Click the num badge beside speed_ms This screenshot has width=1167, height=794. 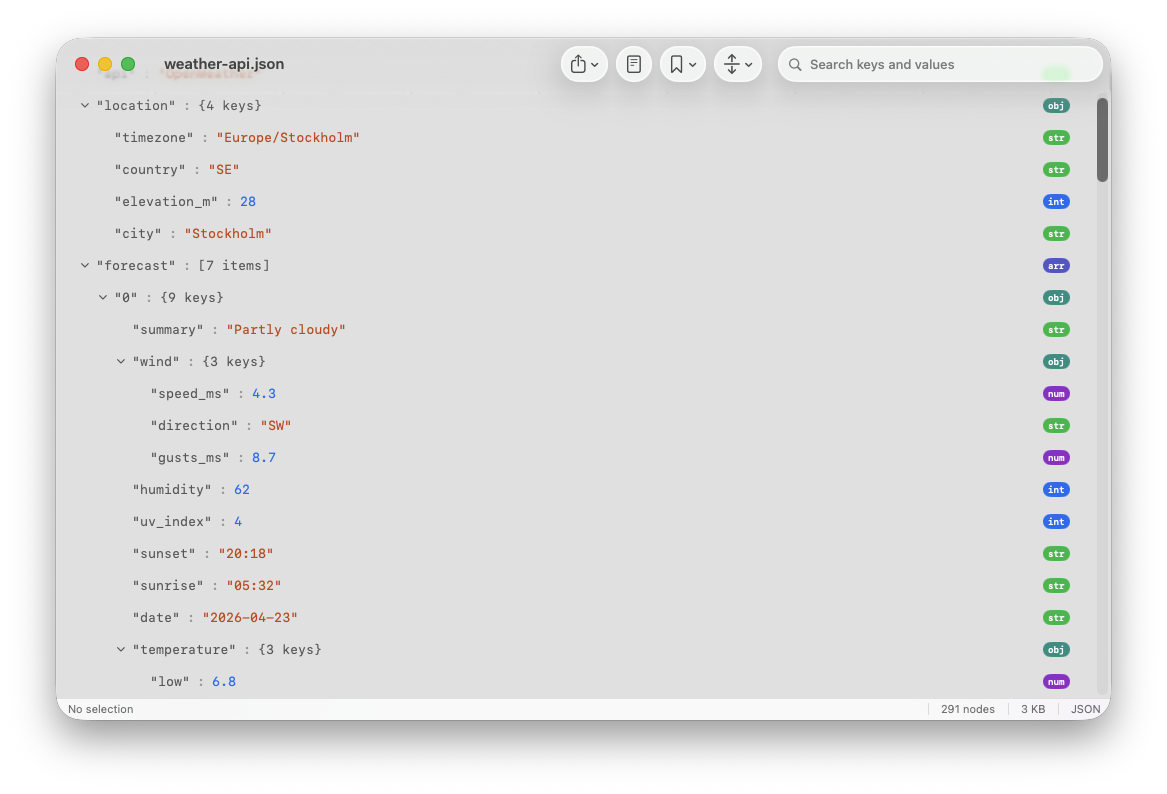click(x=1056, y=393)
